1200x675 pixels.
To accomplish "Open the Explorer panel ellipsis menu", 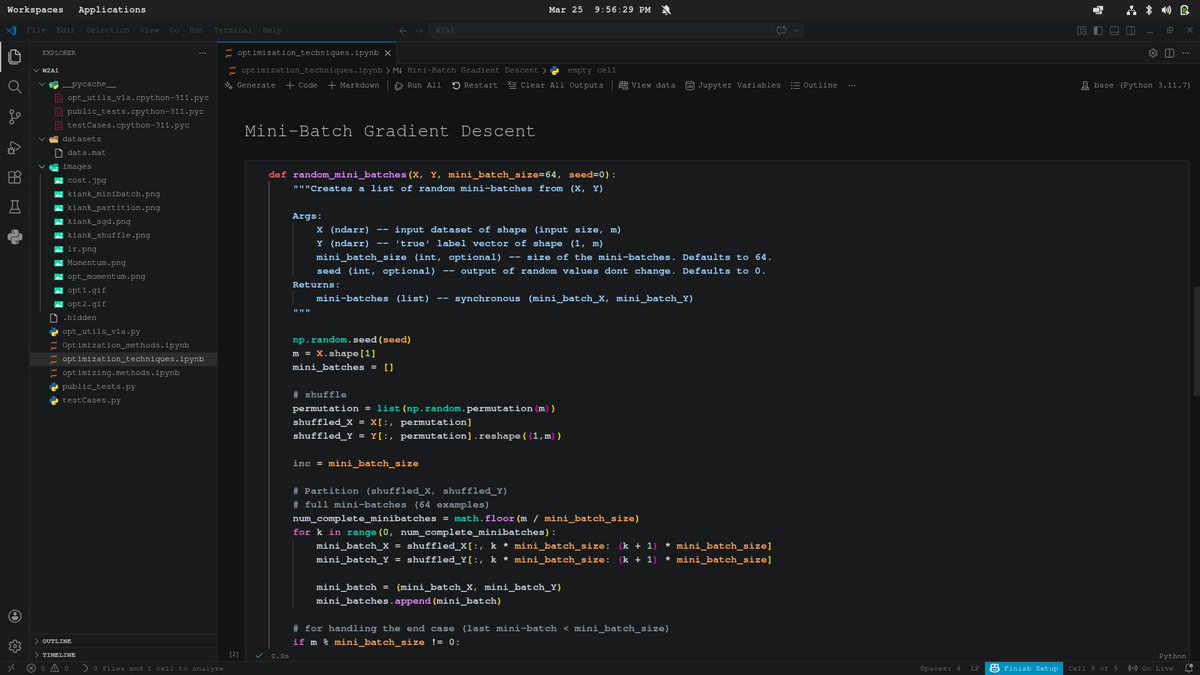I will (202, 52).
